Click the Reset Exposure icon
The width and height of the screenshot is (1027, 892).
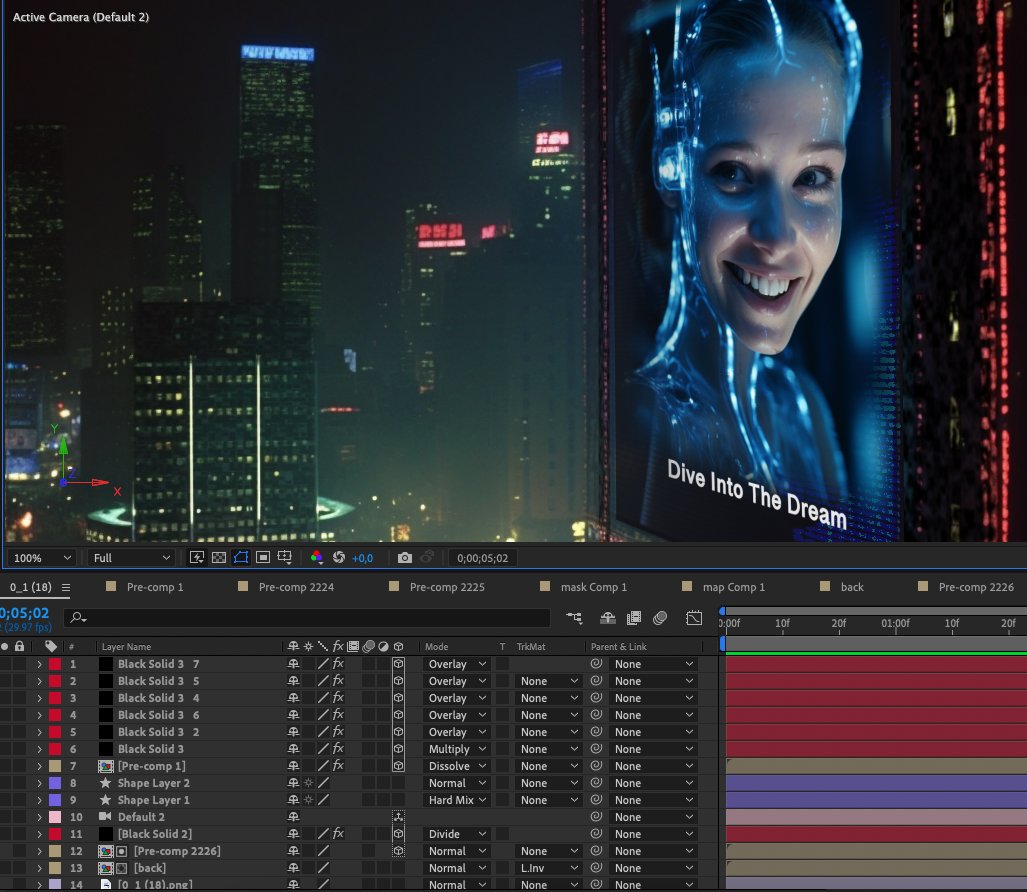point(339,557)
